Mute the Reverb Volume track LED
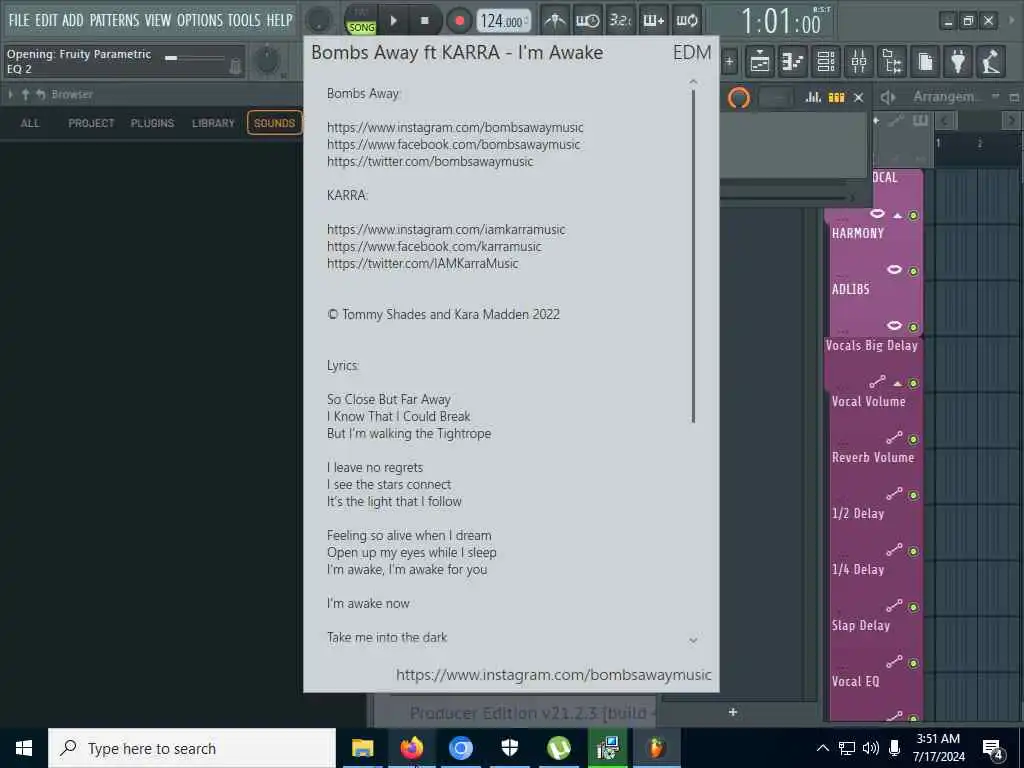The height and width of the screenshot is (768, 1024). tap(913, 495)
